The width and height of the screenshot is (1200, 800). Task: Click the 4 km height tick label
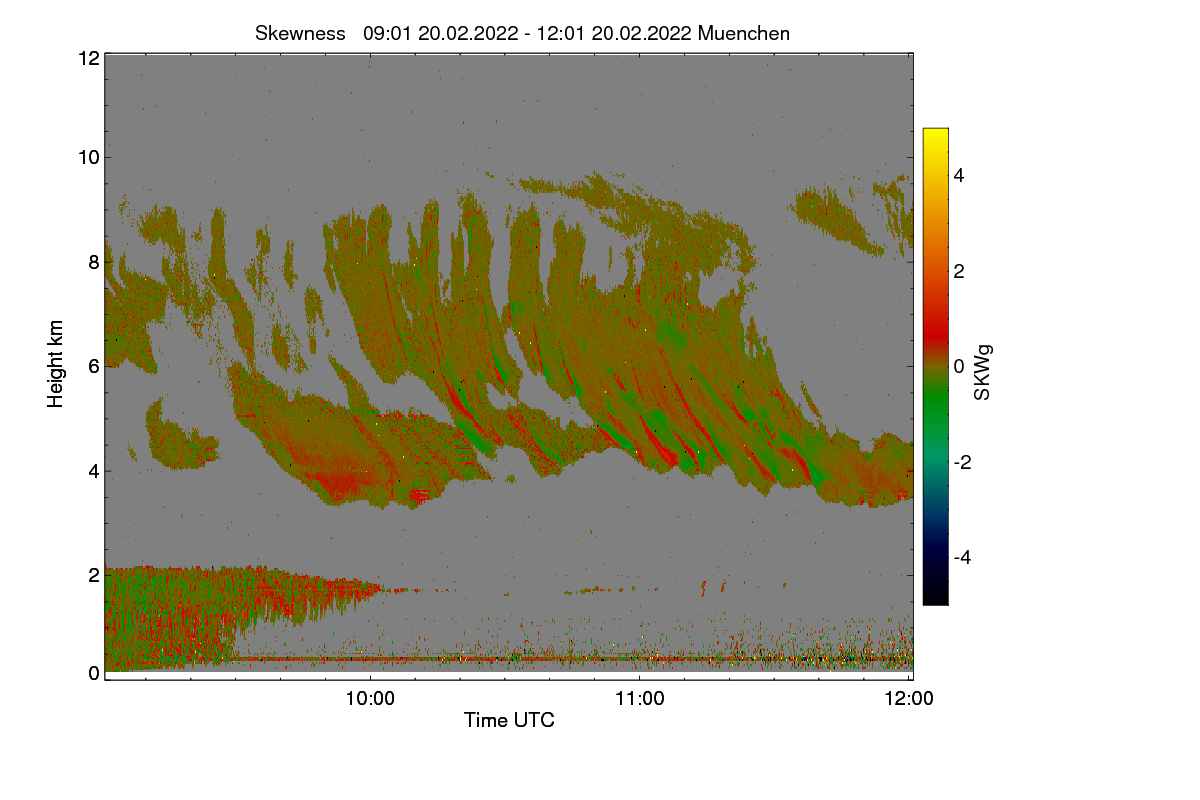(94, 471)
